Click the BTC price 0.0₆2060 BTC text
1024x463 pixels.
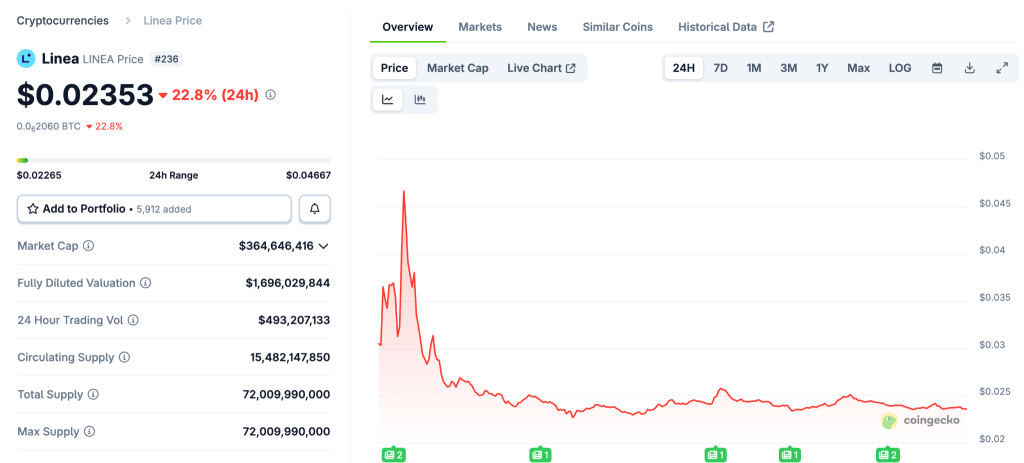point(48,126)
